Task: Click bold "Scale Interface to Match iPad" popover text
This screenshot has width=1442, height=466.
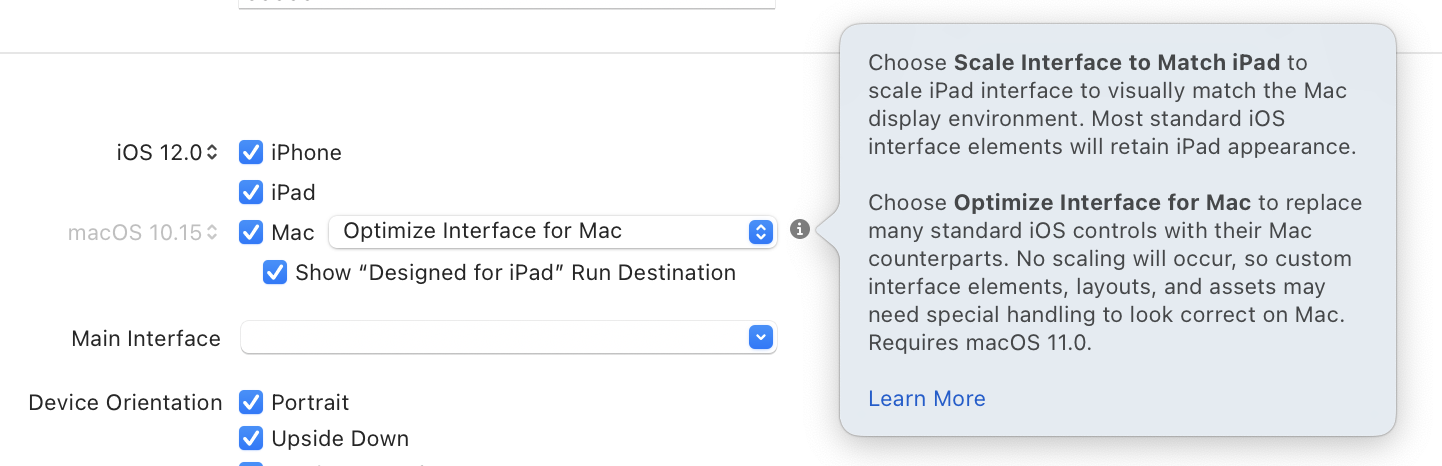Action: [1116, 63]
